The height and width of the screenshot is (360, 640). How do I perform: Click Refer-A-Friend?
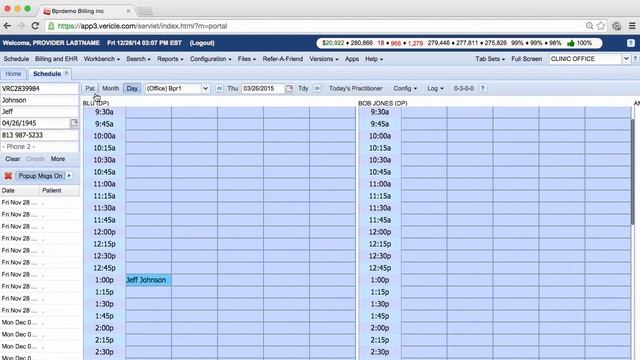[x=282, y=59]
